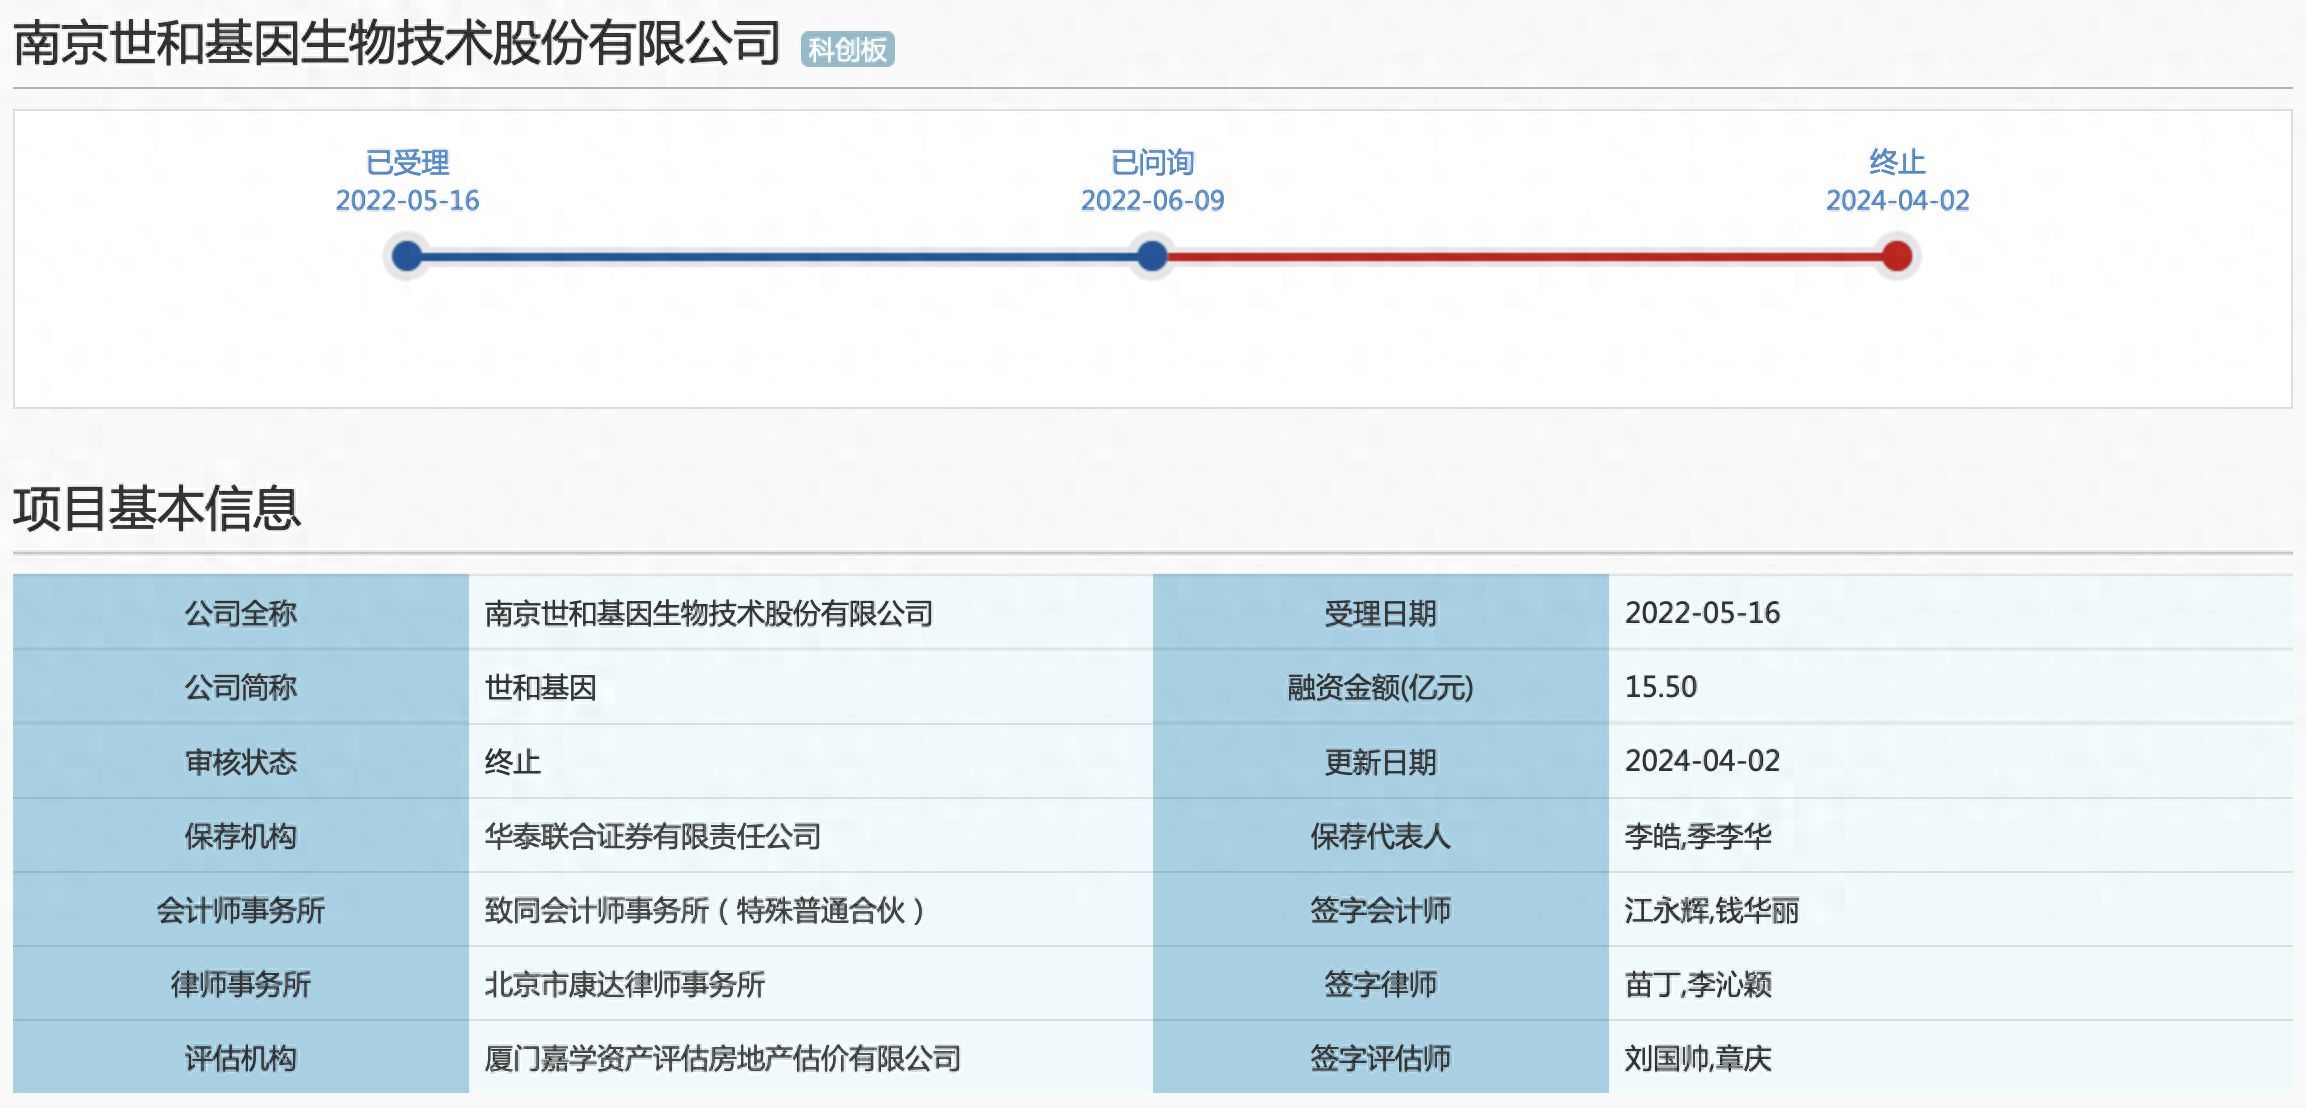This screenshot has height=1108, width=2306.
Task: Click the 公司全称 label cell
Action: pos(240,613)
